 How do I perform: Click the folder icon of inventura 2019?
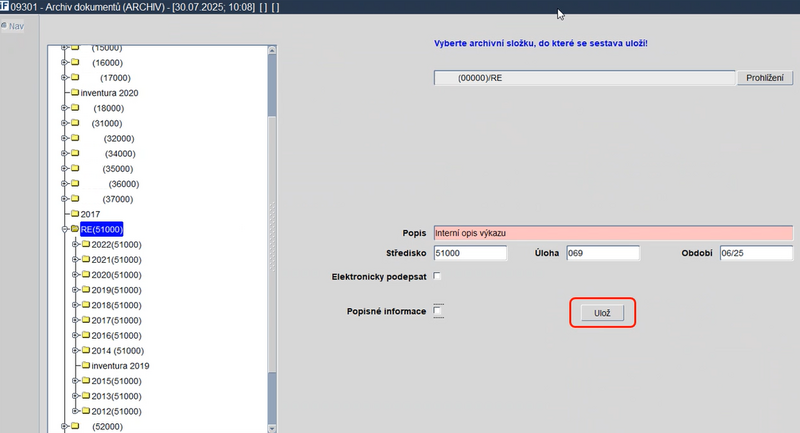tap(86, 365)
